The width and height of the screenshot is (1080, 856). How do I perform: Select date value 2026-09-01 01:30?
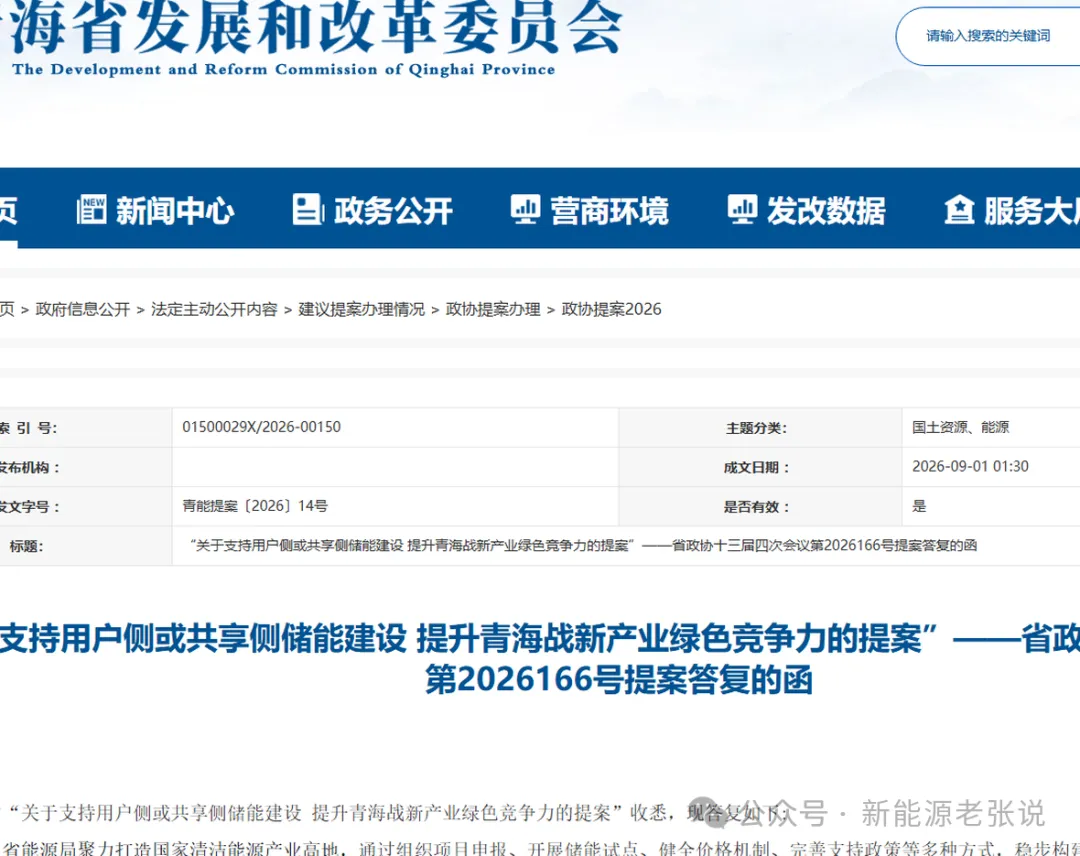(970, 466)
